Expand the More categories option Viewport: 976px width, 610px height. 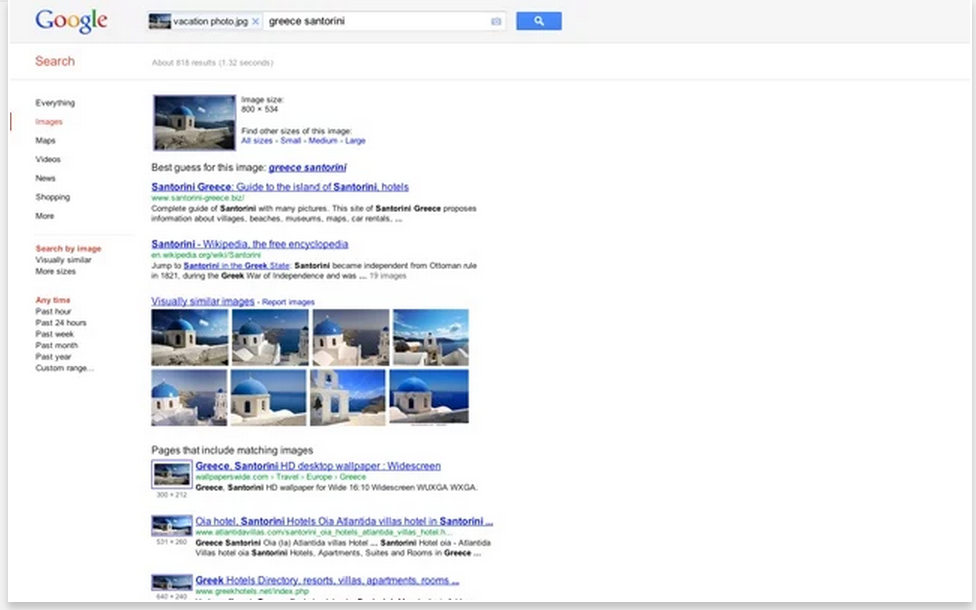45,216
